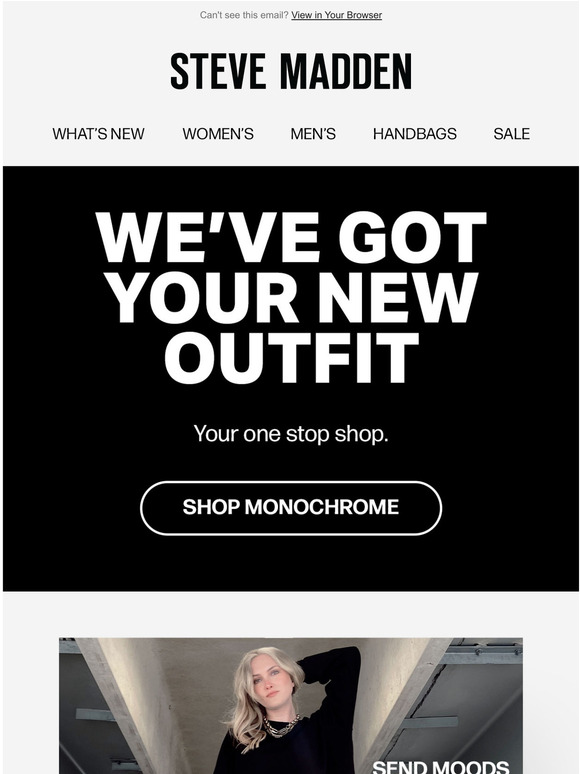Click the 'Your one stop shop.' tagline
This screenshot has height=774, width=580.
click(x=291, y=434)
